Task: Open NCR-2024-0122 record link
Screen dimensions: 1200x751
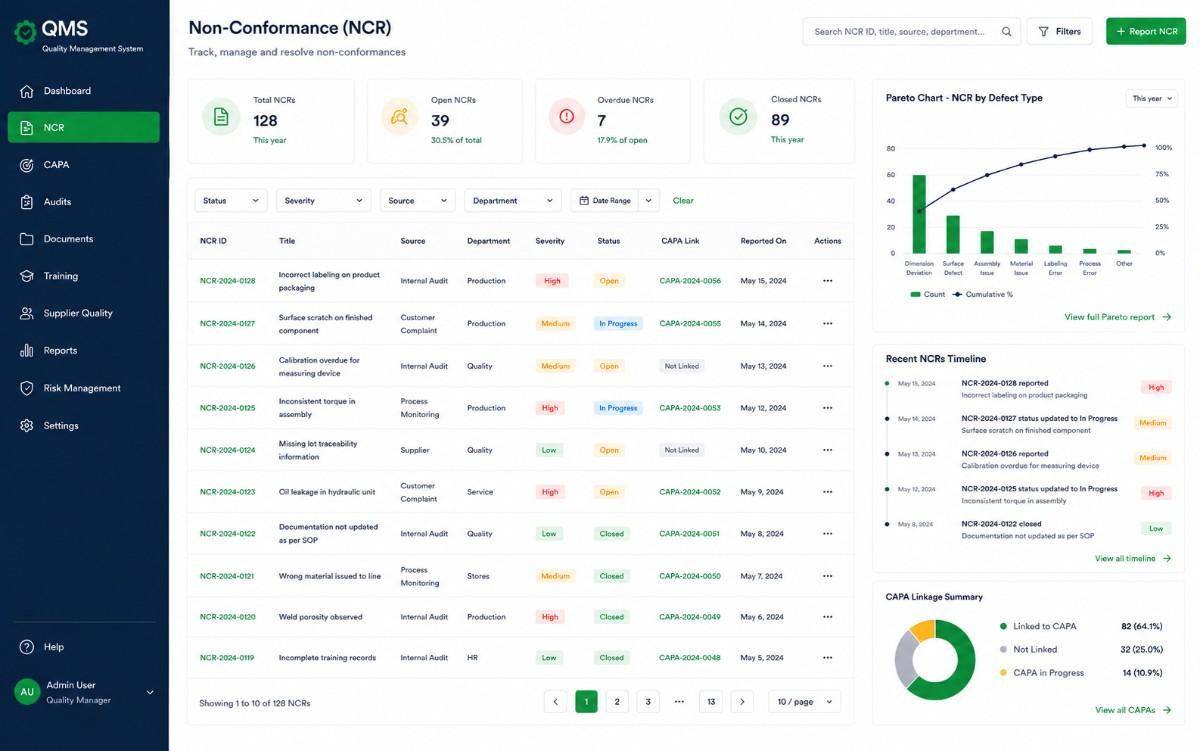Action: [x=227, y=534]
